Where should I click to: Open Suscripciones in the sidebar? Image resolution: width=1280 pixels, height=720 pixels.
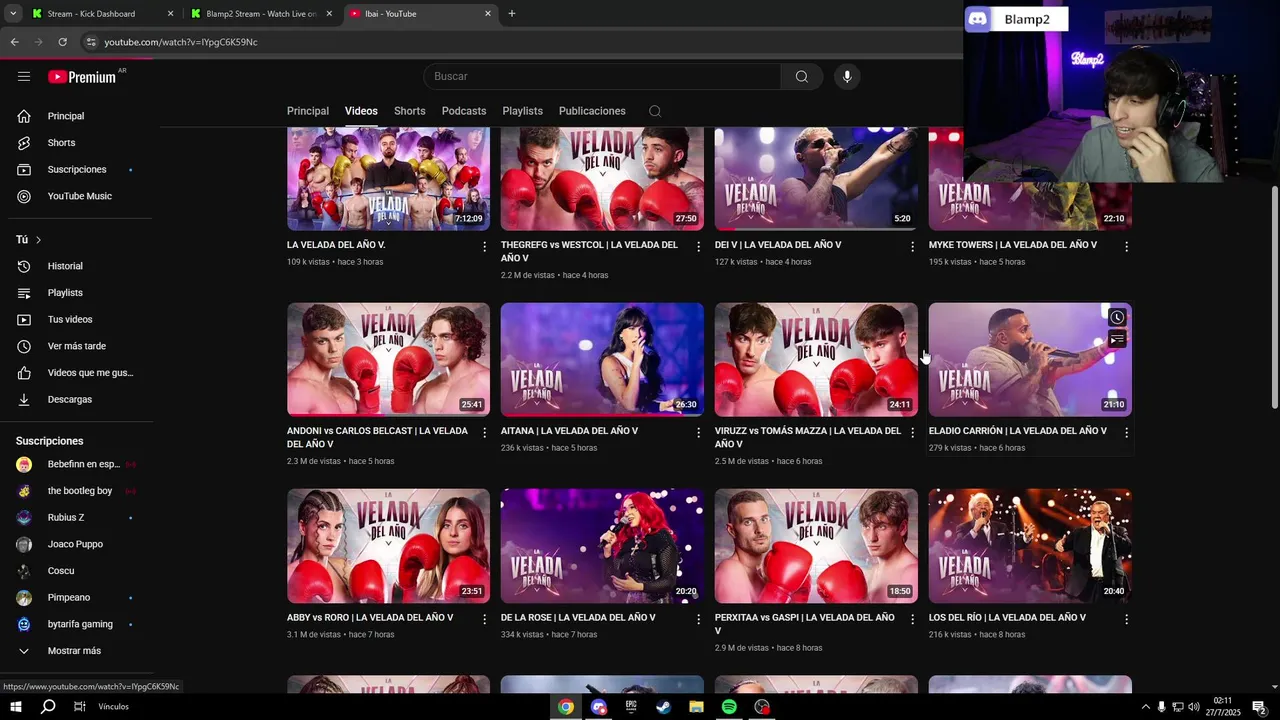(76, 170)
